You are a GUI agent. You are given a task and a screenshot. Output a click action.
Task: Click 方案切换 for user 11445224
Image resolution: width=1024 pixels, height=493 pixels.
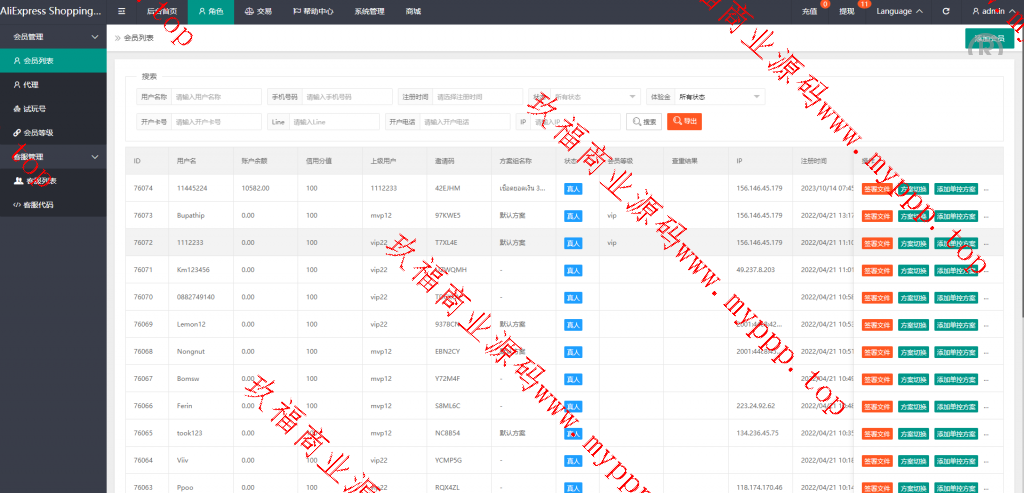(913, 188)
